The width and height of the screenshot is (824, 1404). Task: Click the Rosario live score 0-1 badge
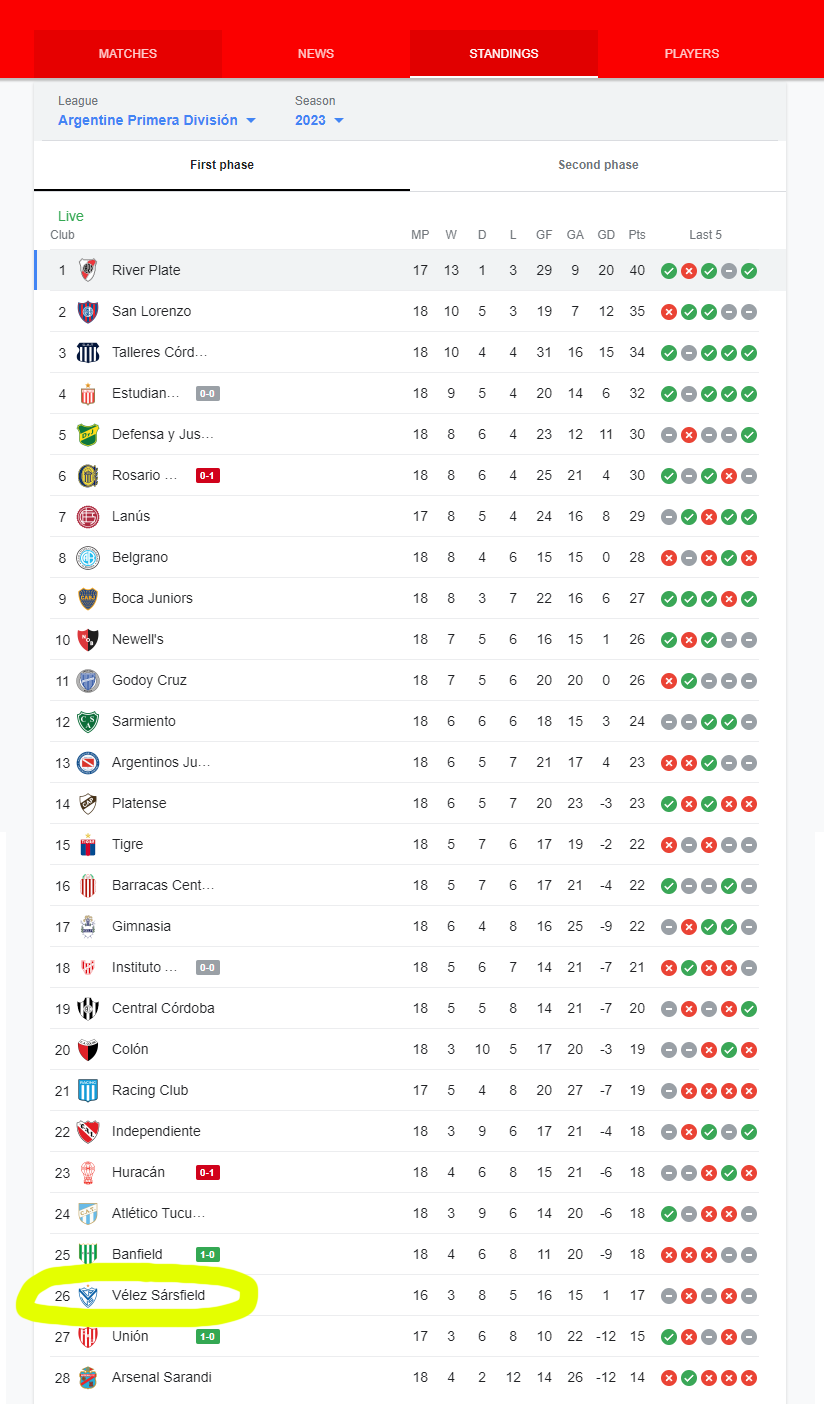[208, 475]
